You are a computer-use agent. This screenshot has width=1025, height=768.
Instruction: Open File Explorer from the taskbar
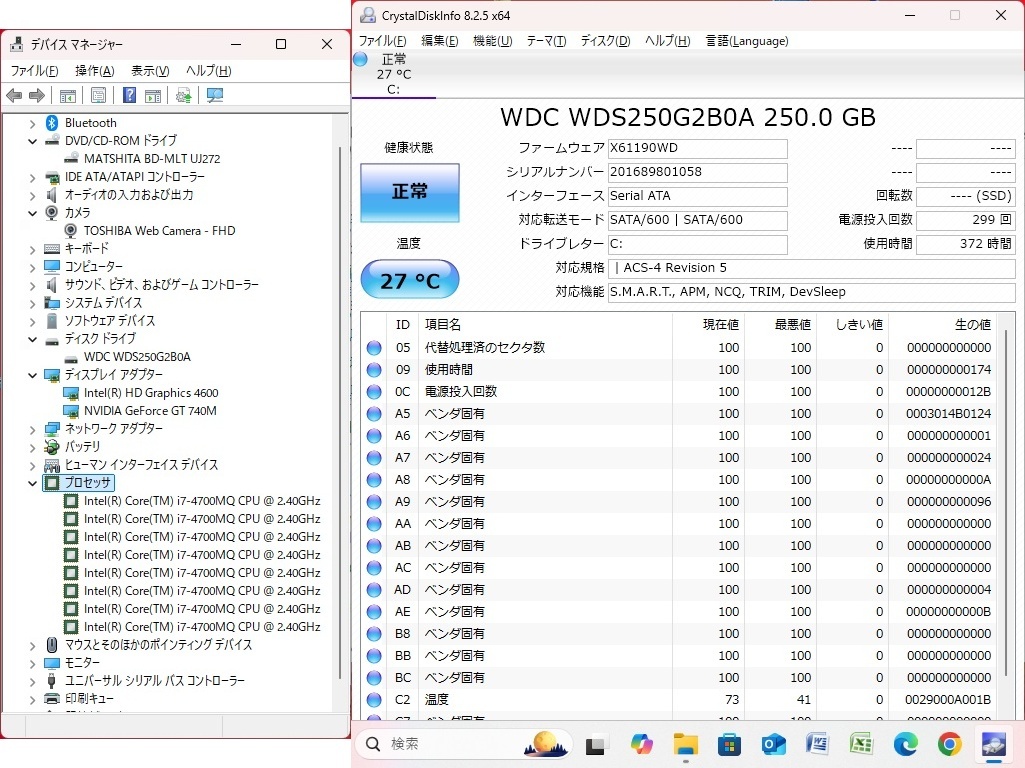coord(686,744)
